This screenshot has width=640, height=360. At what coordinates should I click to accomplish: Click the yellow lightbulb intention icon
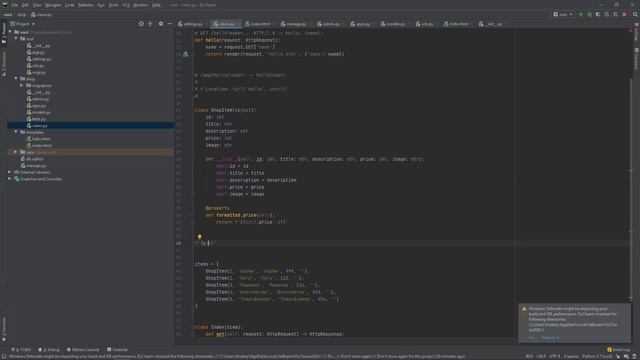coord(199,236)
